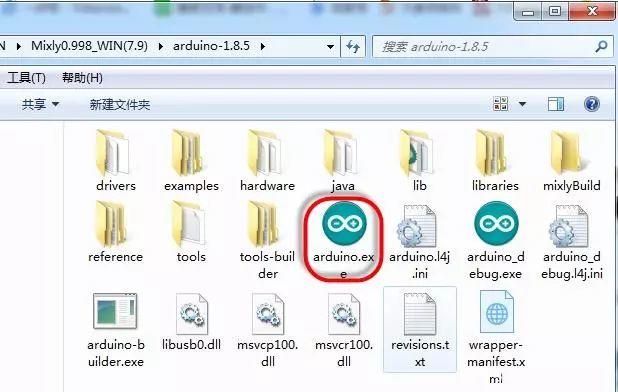
Task: Expand the arrow after arduino-1.8.5 breadcrumb
Action: click(x=263, y=46)
